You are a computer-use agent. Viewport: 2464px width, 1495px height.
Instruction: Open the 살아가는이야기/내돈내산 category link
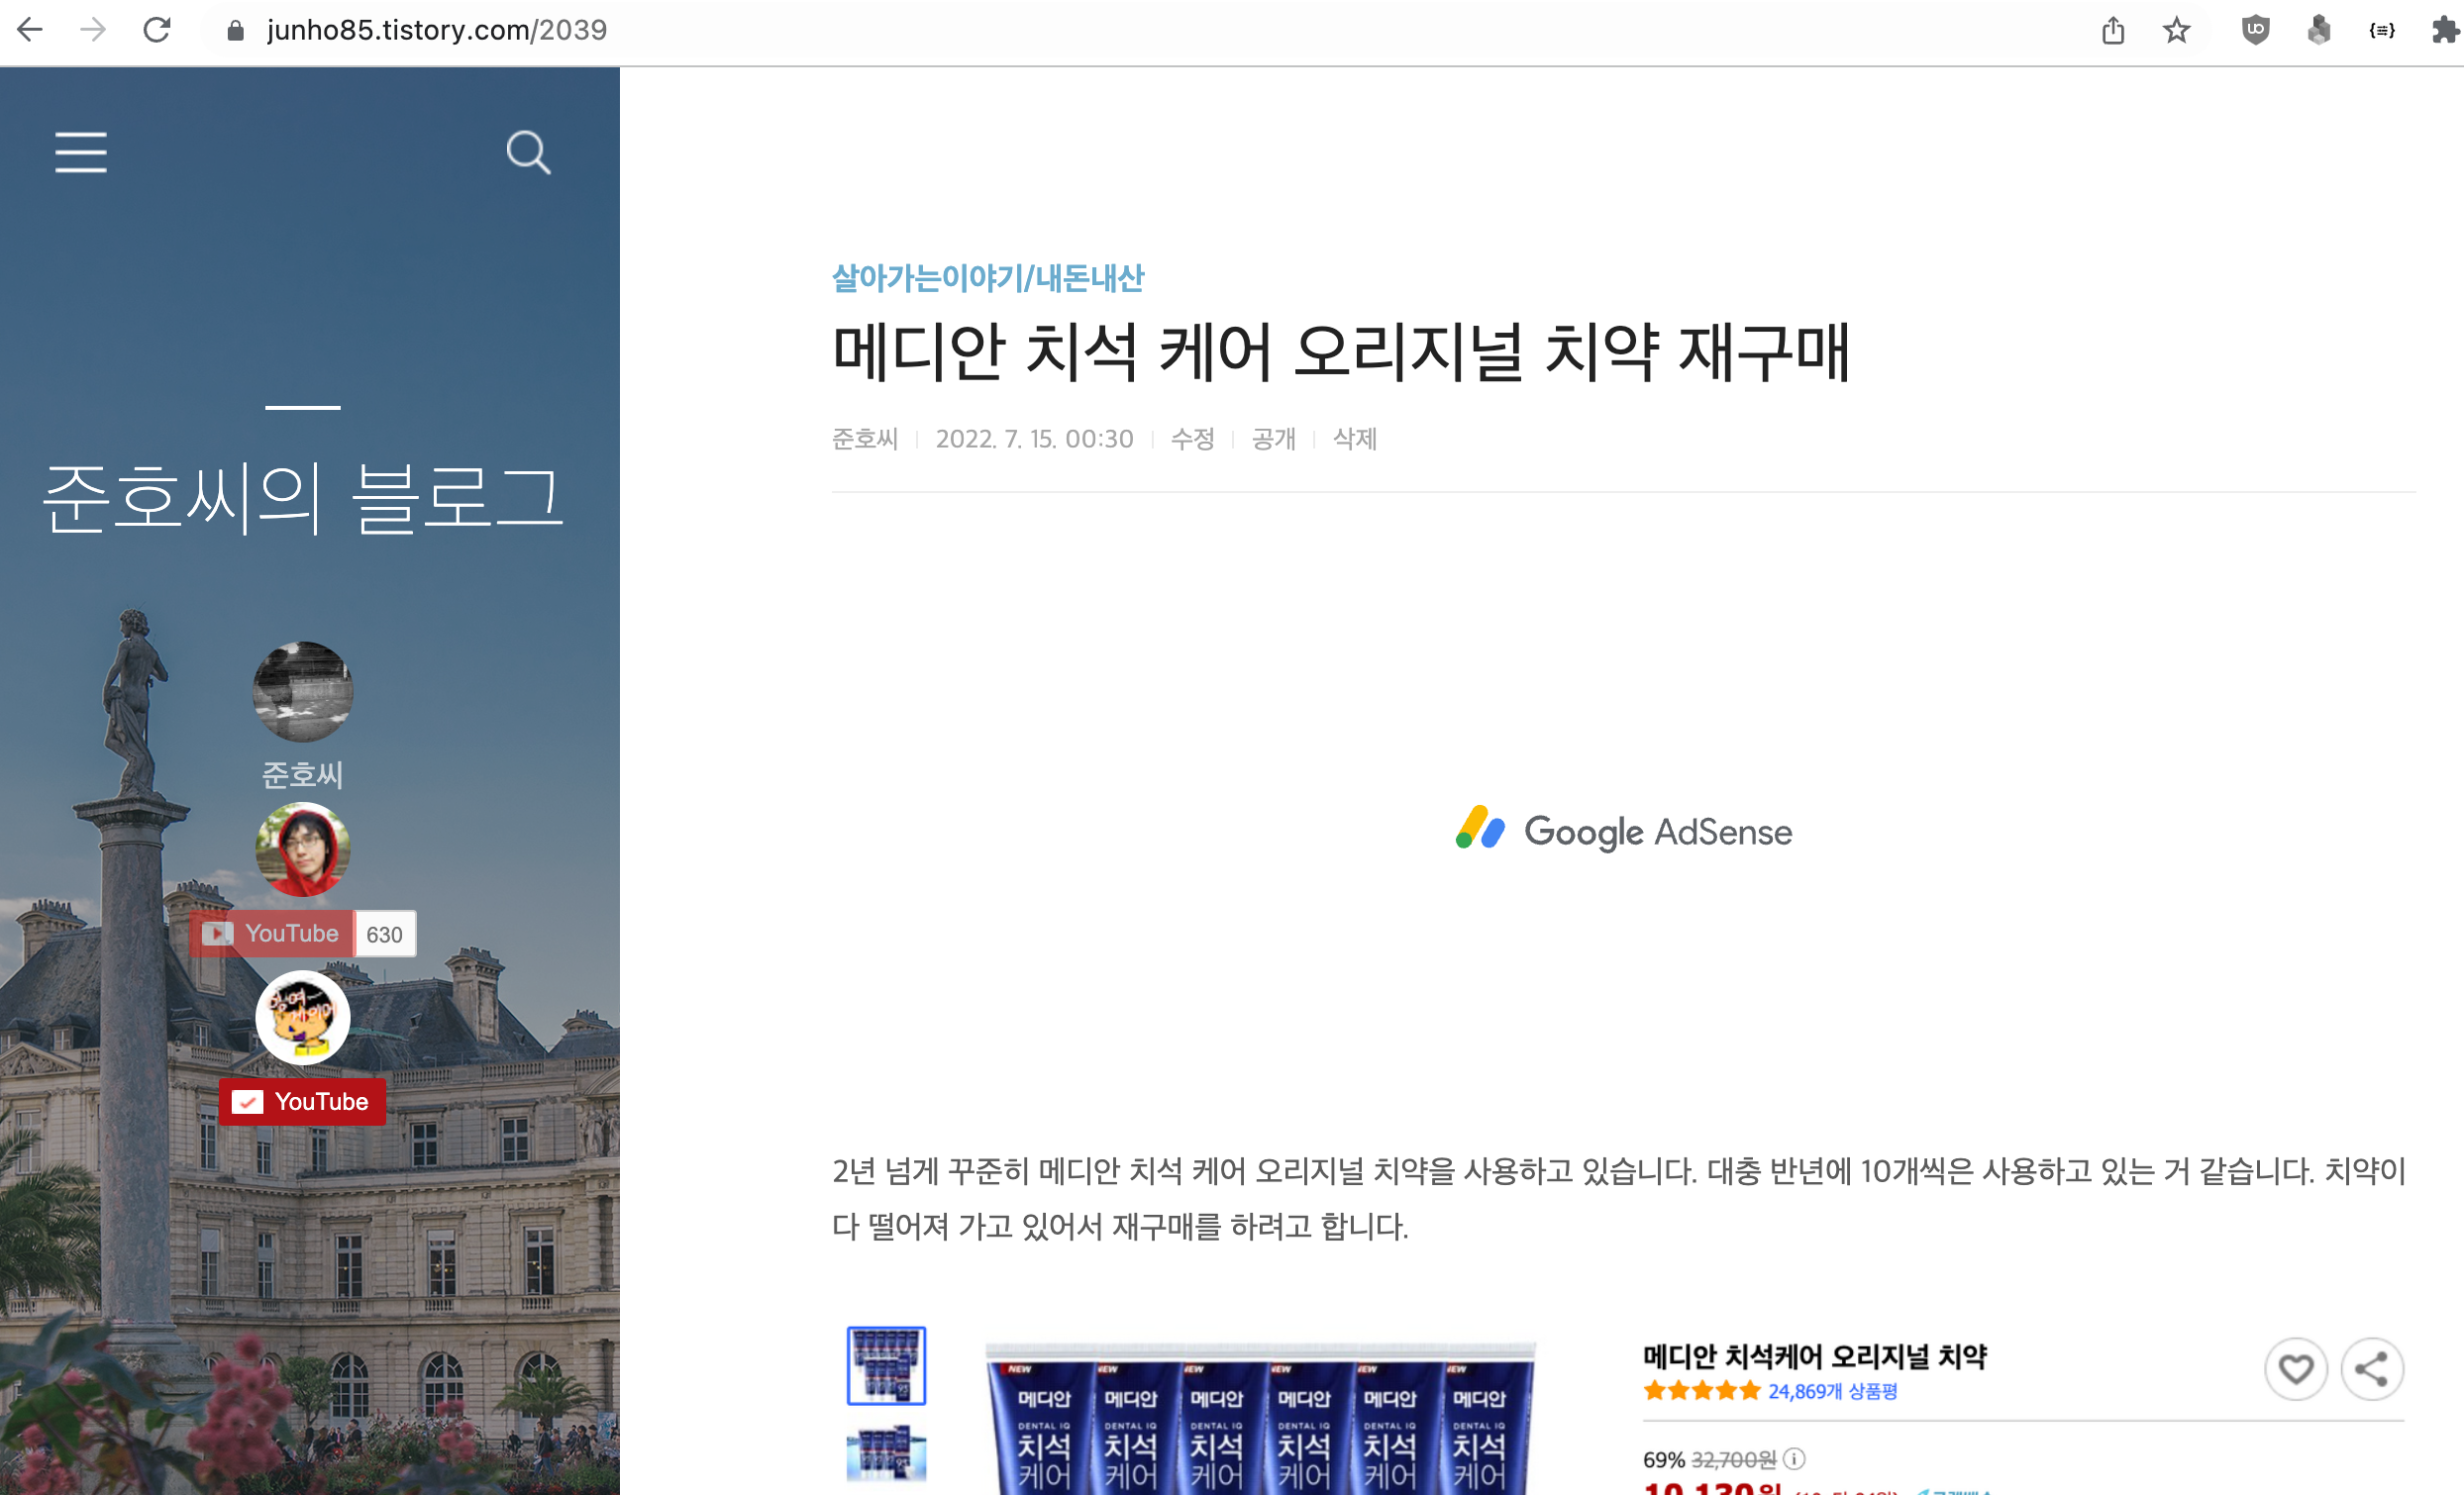pos(987,278)
